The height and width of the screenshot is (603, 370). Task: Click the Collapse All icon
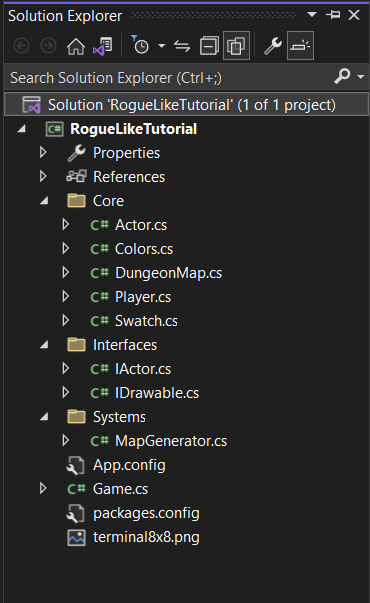[x=209, y=46]
